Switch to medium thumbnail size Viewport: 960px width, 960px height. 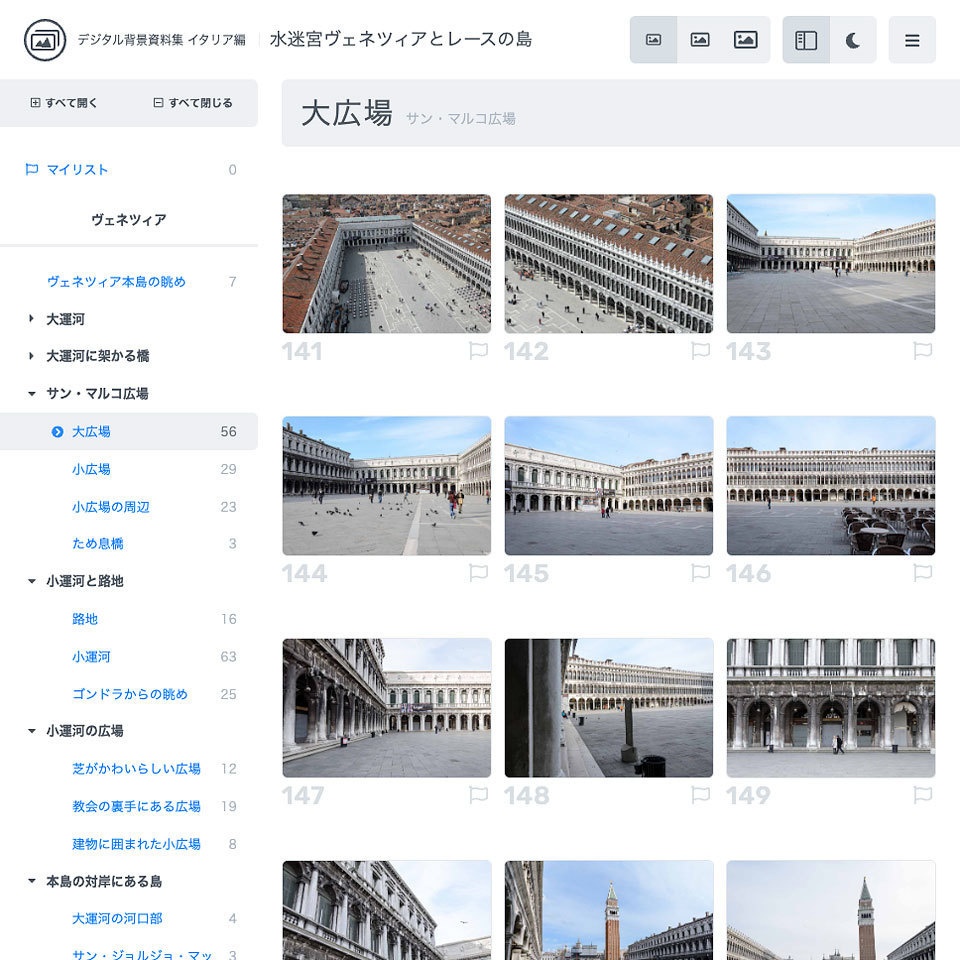700,40
